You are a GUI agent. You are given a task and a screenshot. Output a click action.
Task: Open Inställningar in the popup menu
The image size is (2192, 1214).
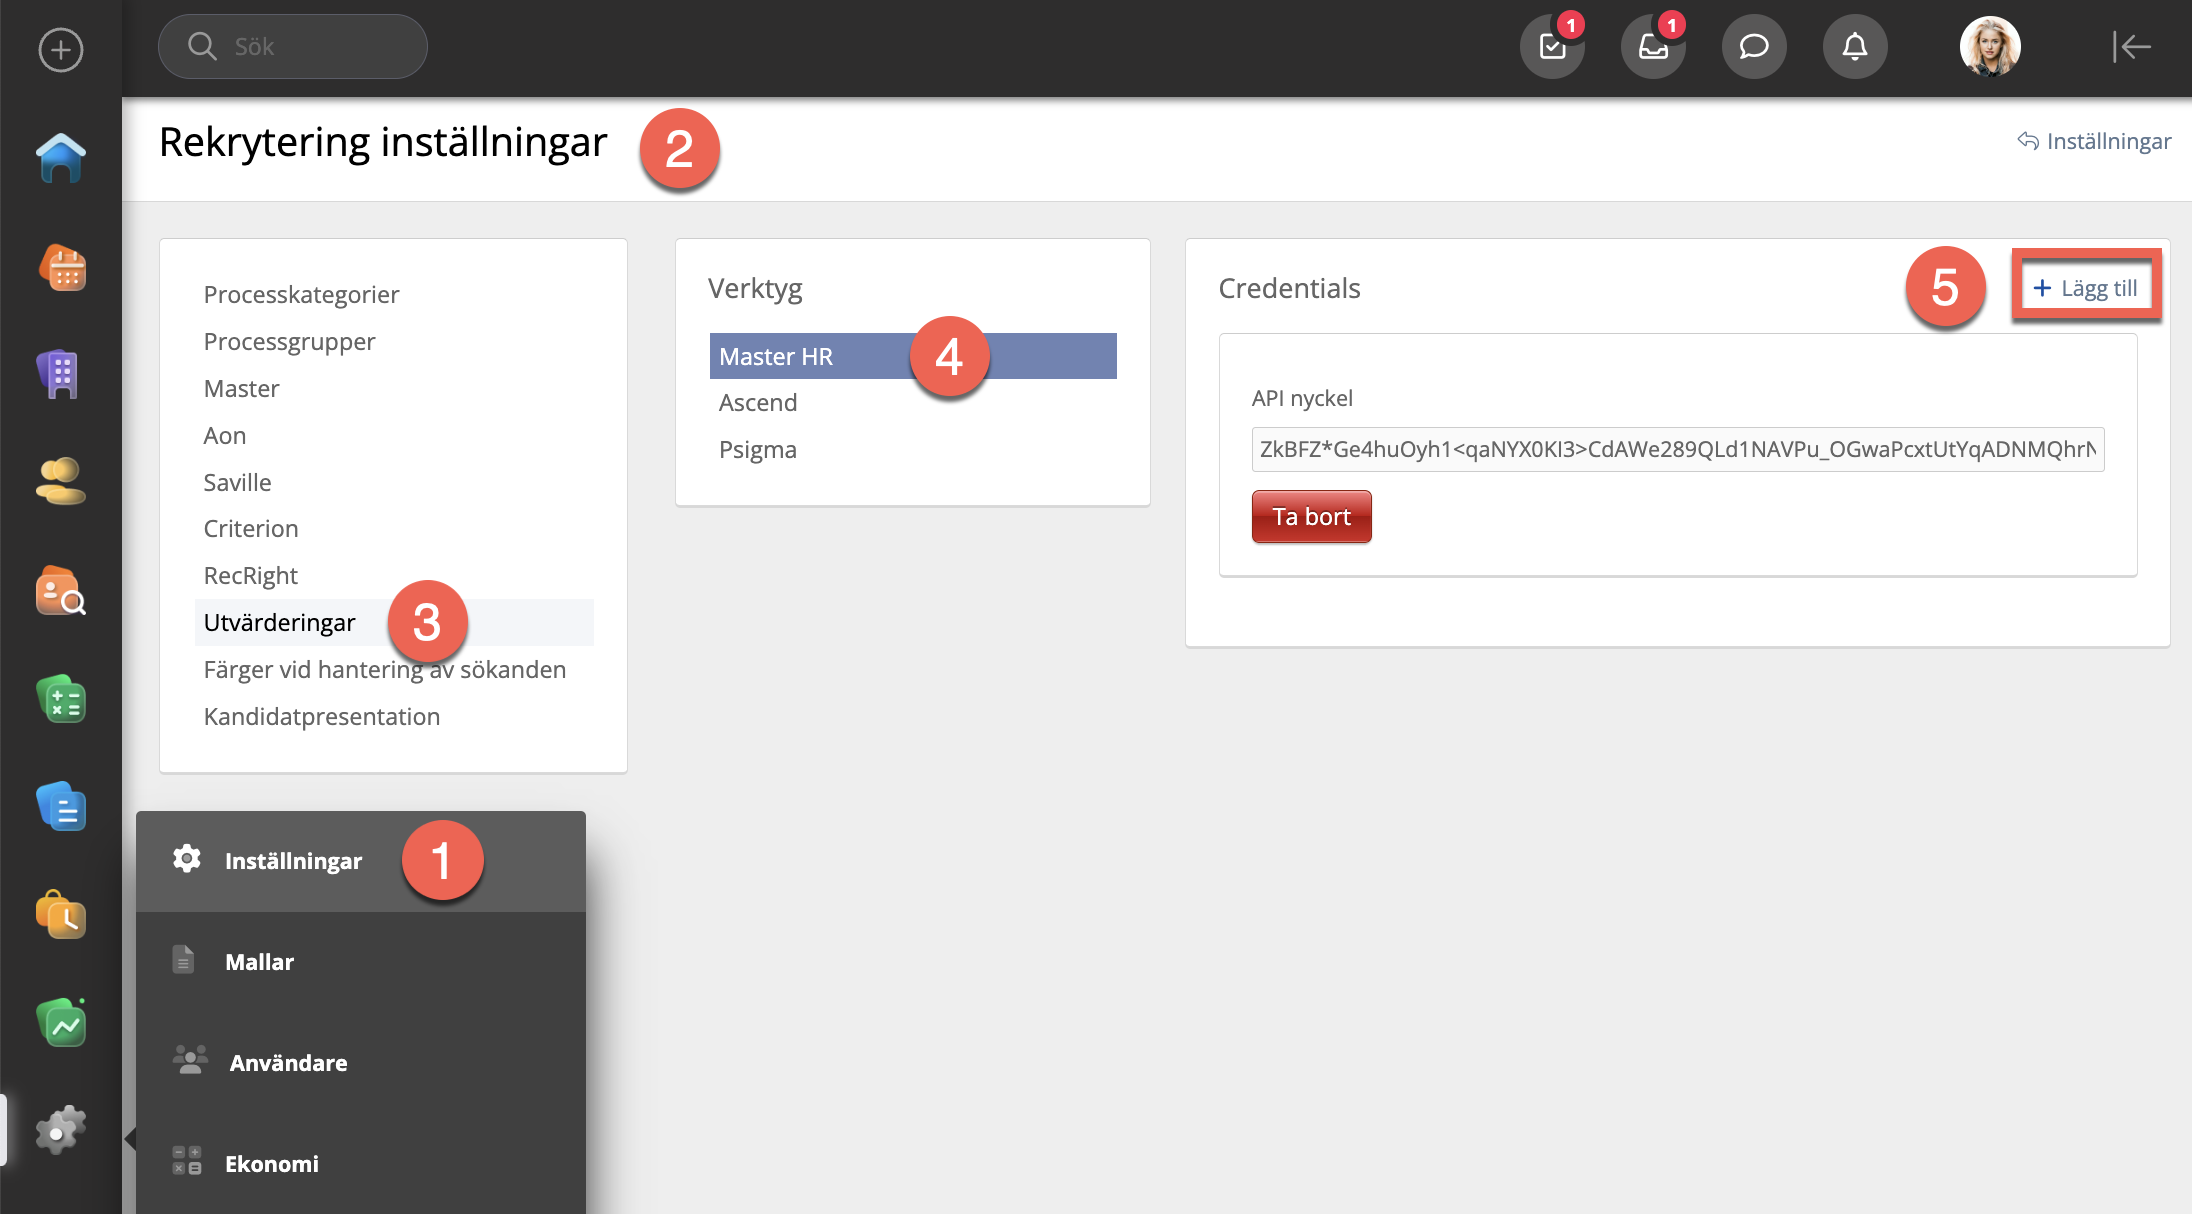[x=361, y=861]
